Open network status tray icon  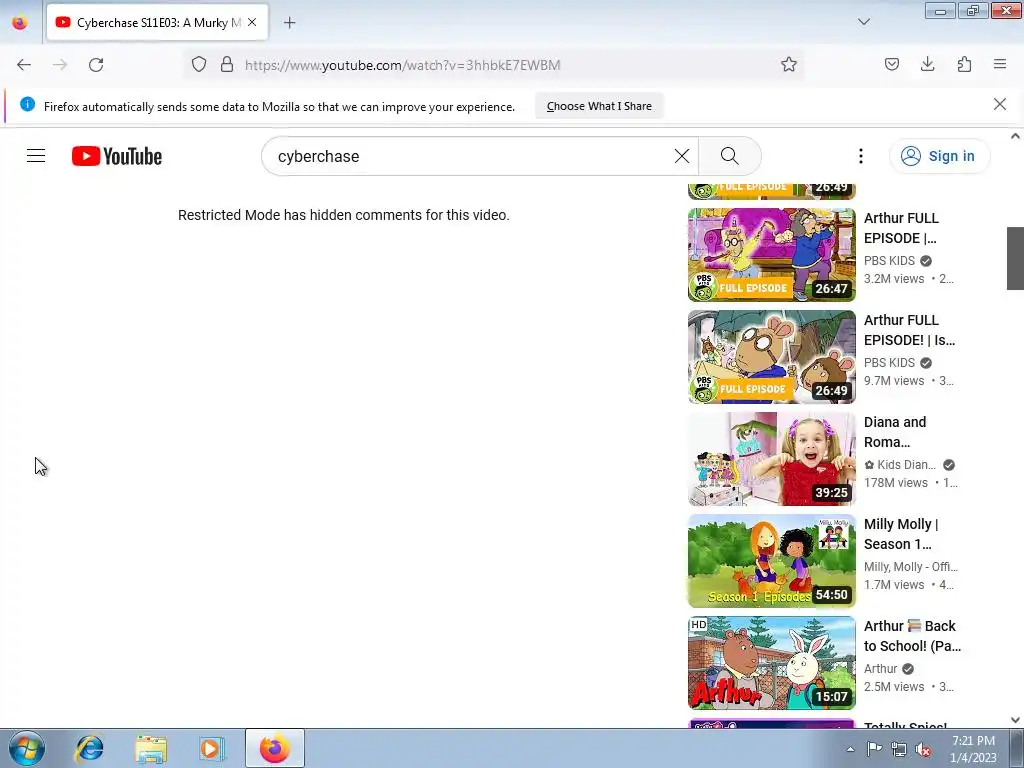click(899, 749)
